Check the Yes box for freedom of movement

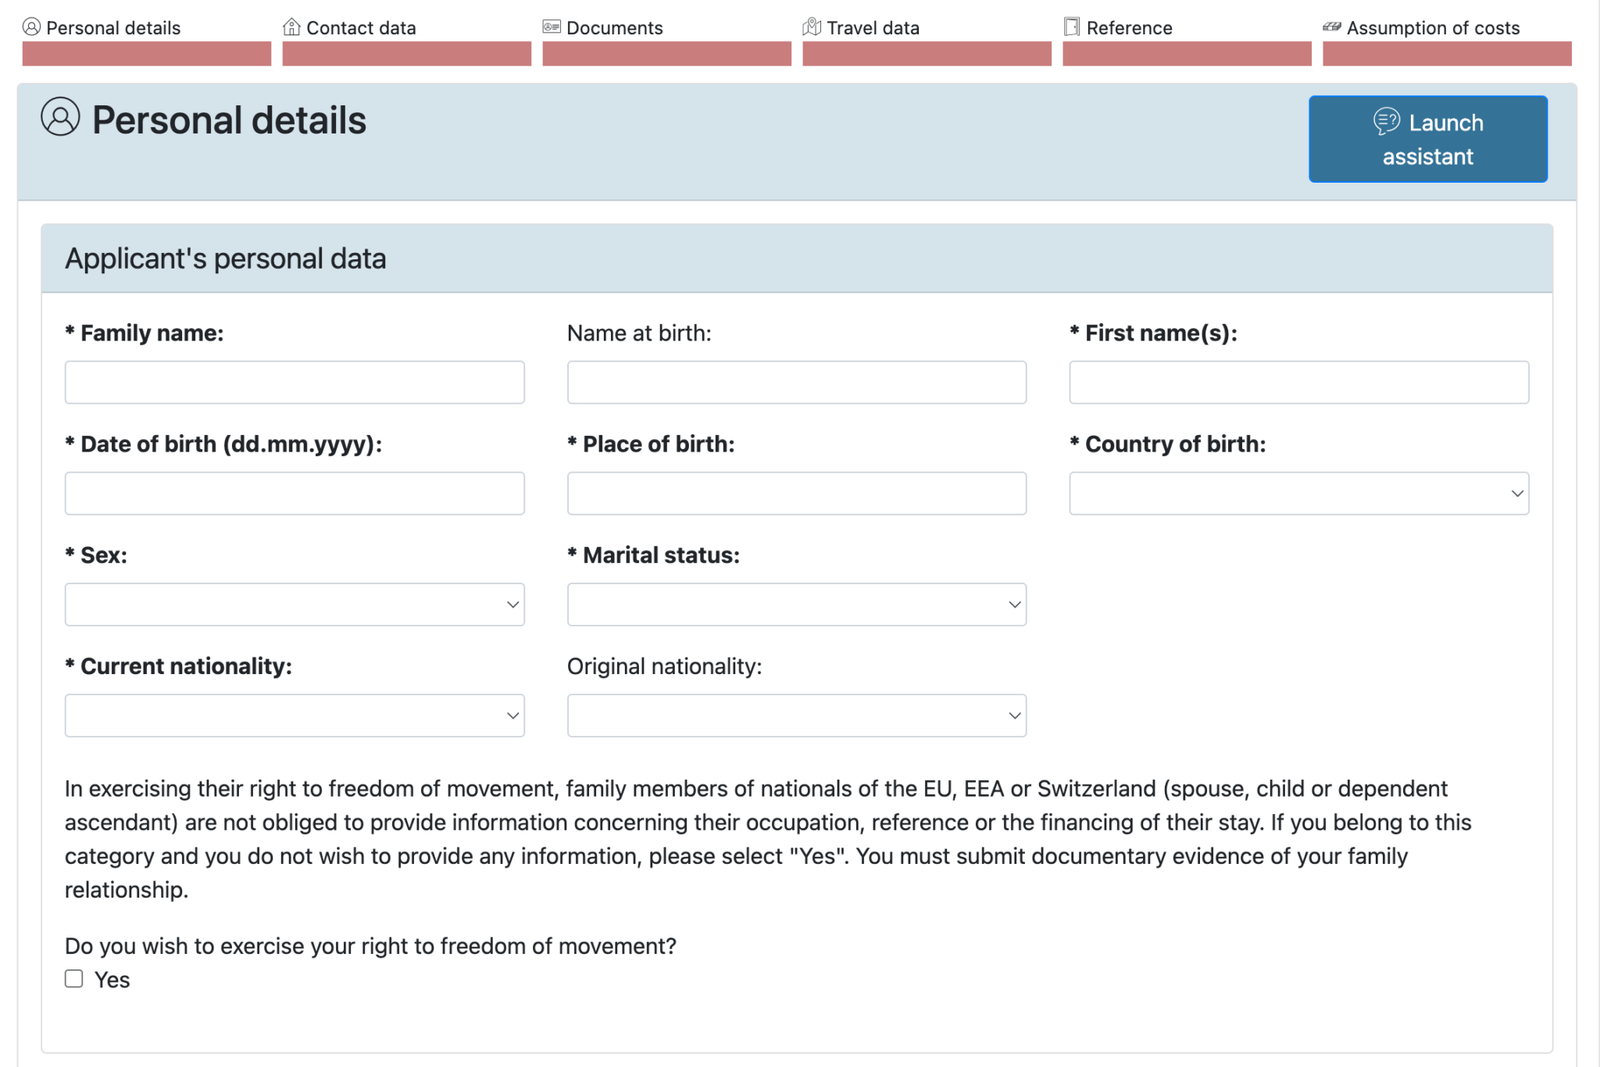click(74, 978)
